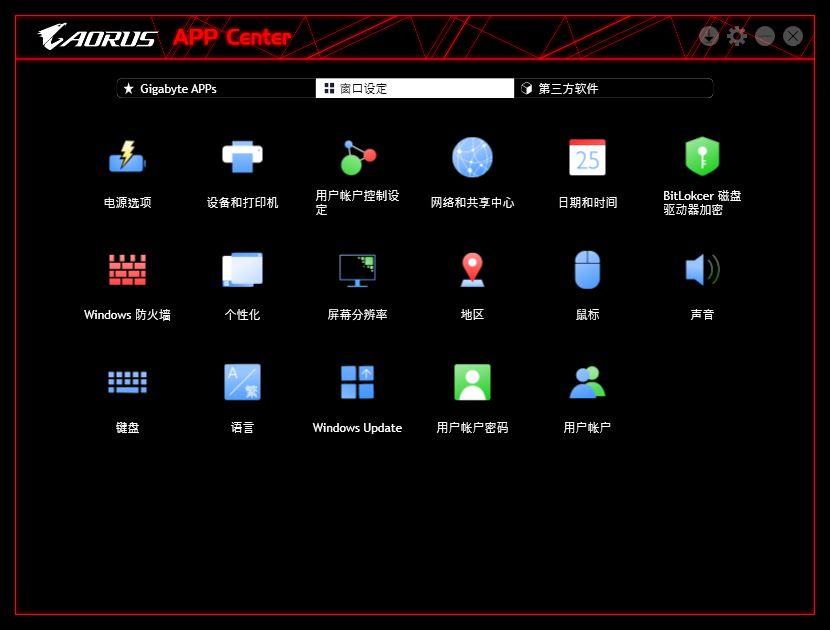Open BitLokcer 磁盘驱动器加密 shield icon
Image resolution: width=830 pixels, height=630 pixels.
tap(702, 157)
